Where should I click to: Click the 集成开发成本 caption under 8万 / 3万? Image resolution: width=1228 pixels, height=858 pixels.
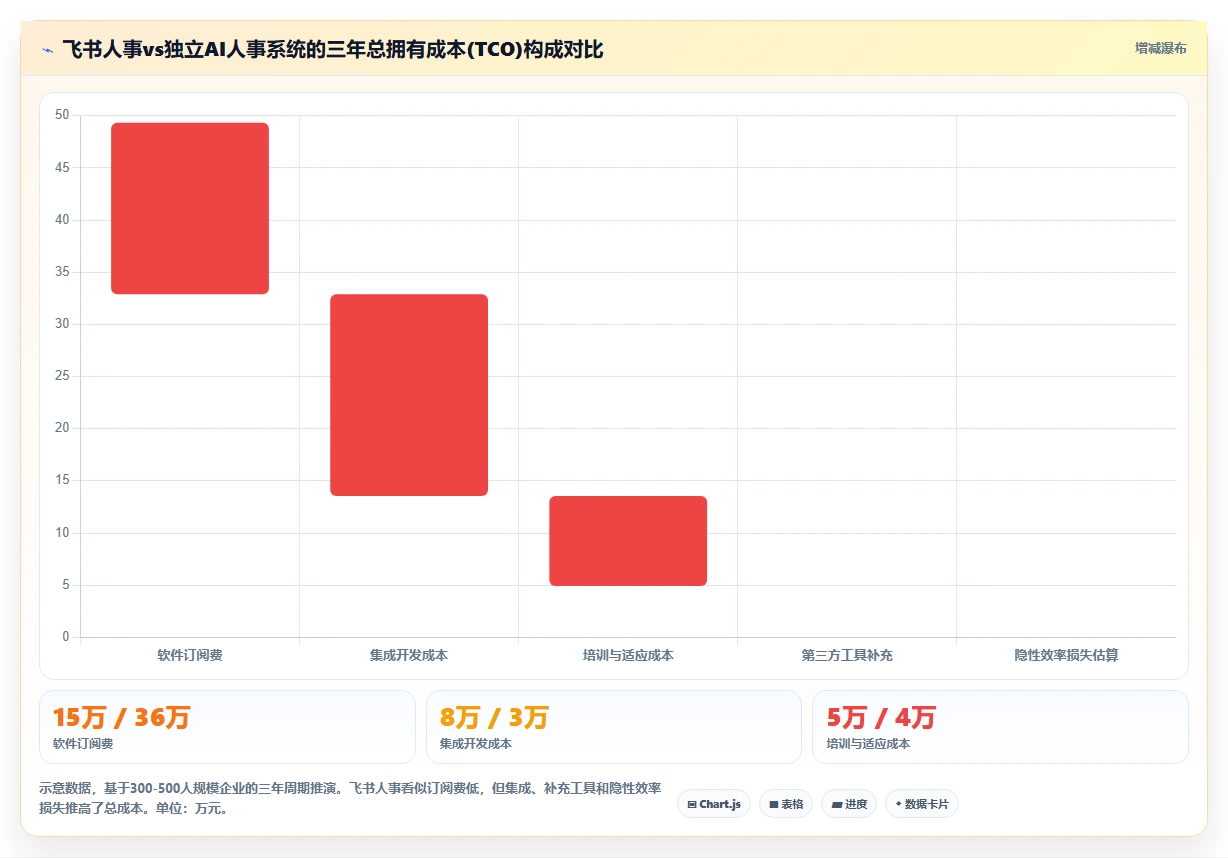tap(476, 744)
